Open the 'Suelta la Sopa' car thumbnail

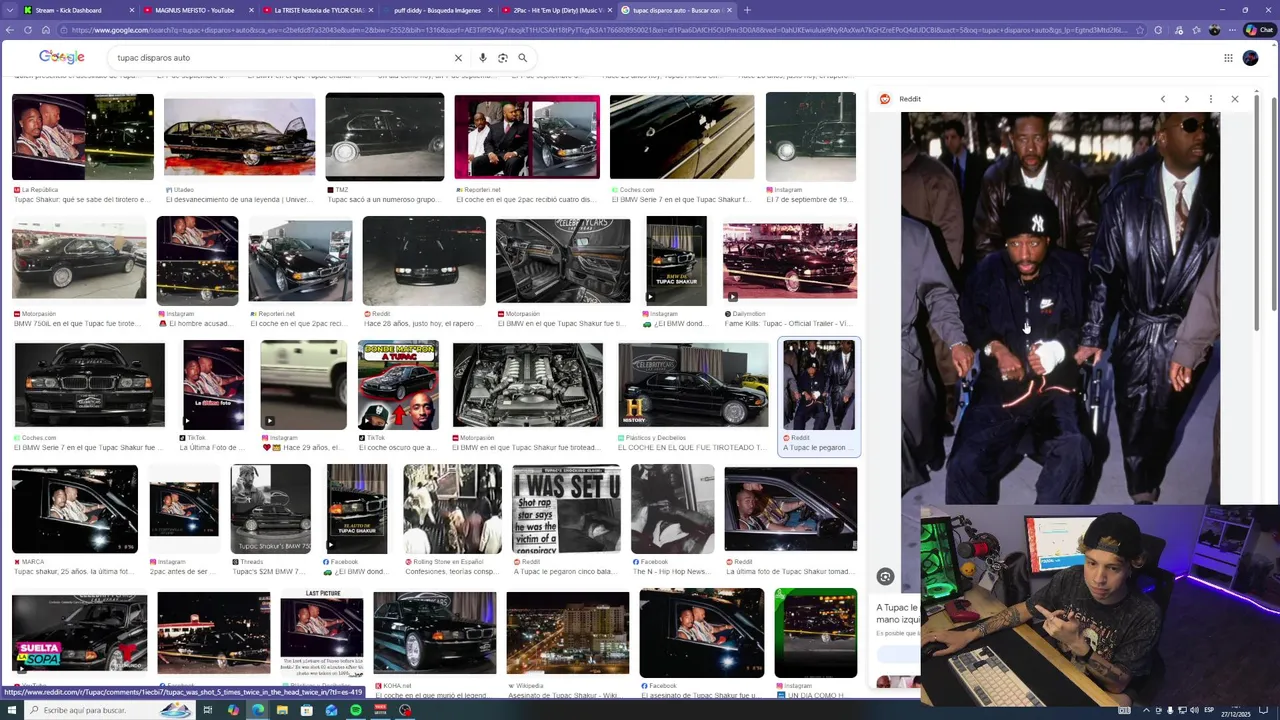click(79, 633)
